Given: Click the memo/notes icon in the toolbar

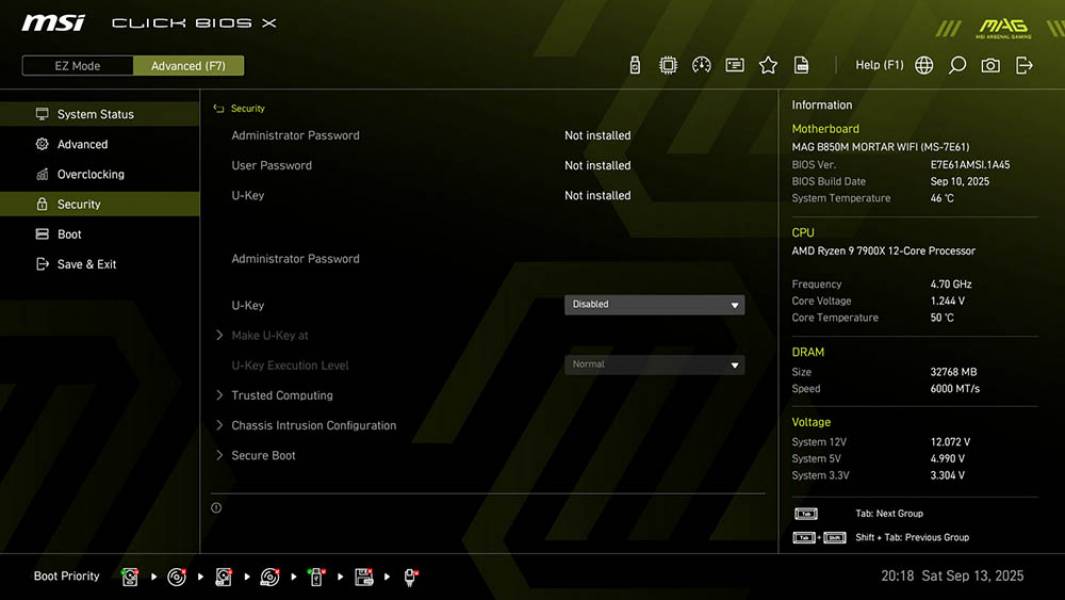Looking at the screenshot, I should pyautogui.click(x=734, y=64).
